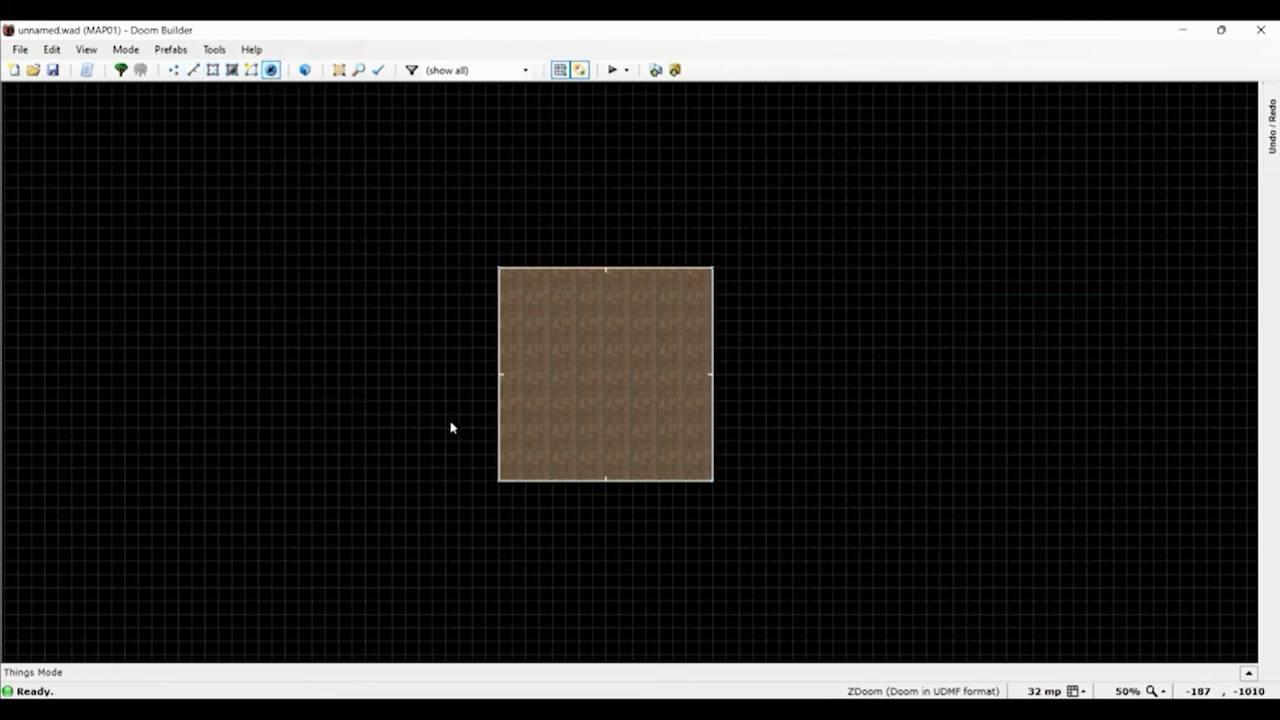This screenshot has width=1280, height=720.
Task: Switch to Sectors mode
Action: [213, 70]
